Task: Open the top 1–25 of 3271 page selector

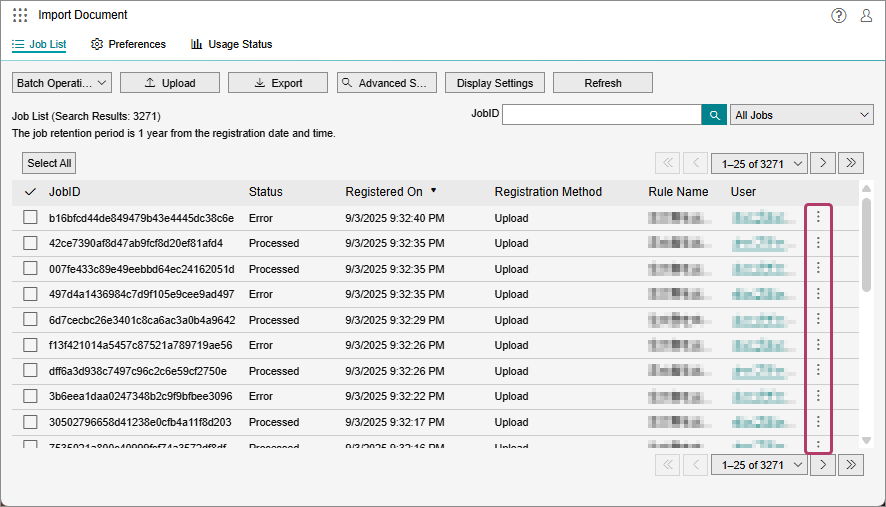Action: 759,163
